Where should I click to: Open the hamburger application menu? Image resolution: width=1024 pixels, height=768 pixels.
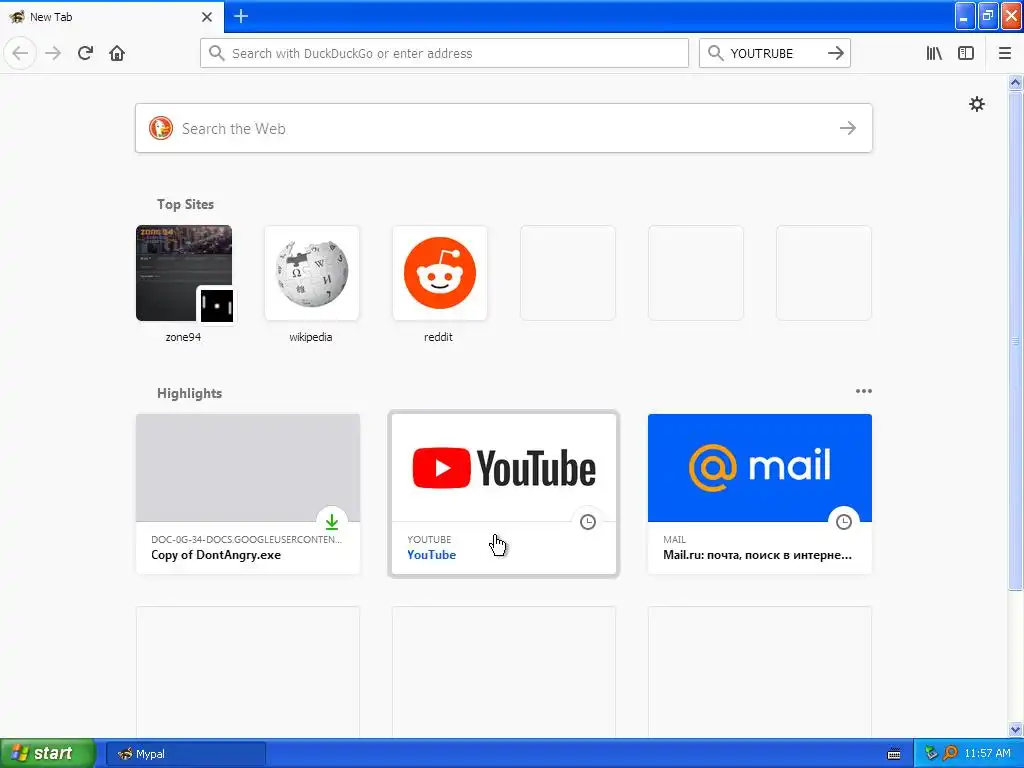pyautogui.click(x=1004, y=53)
